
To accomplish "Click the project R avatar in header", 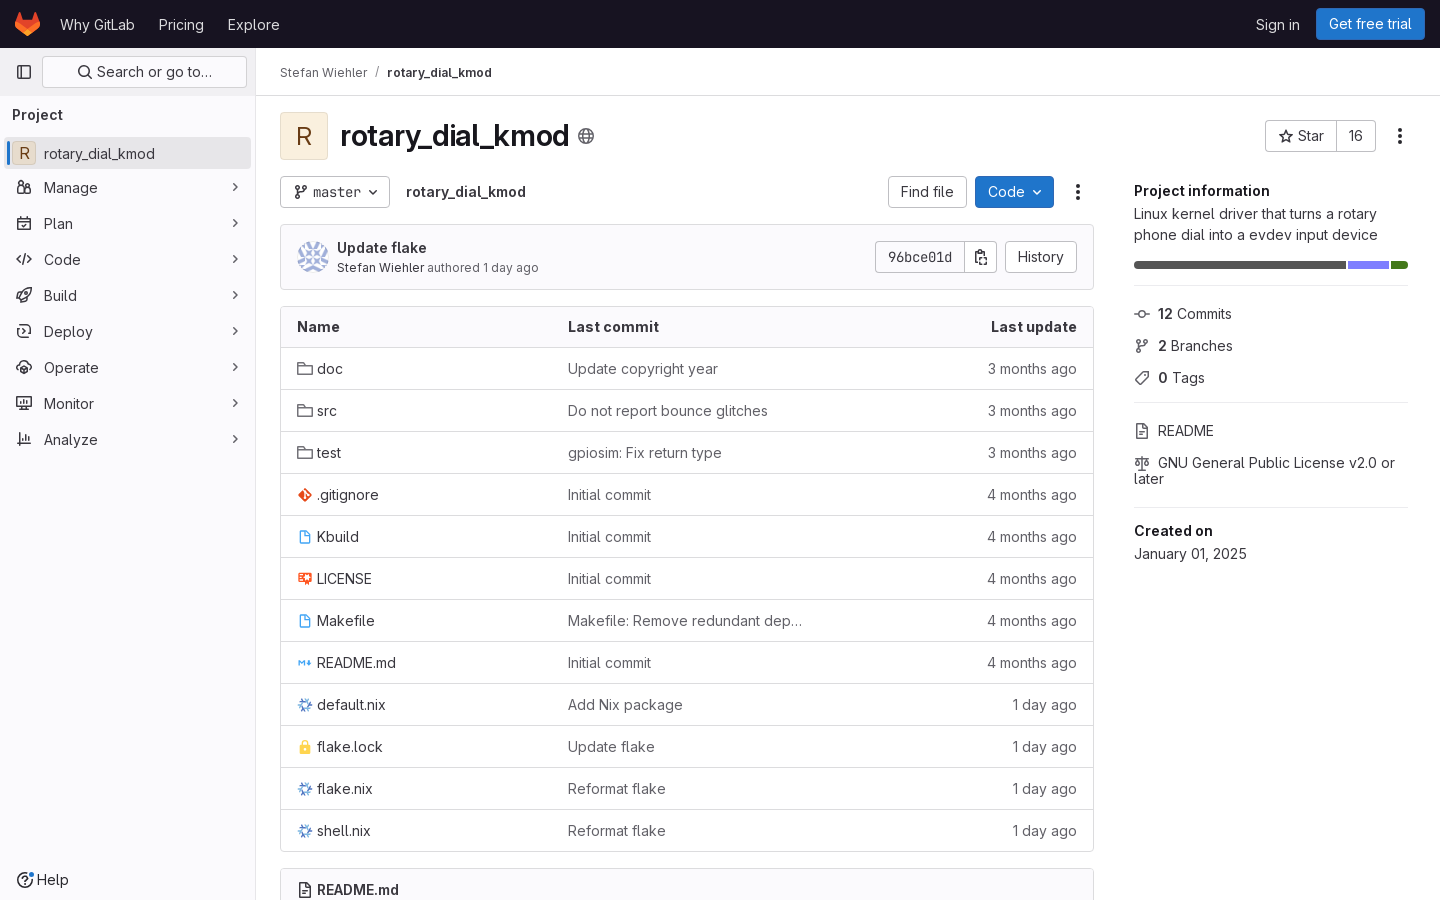I will pos(304,136).
